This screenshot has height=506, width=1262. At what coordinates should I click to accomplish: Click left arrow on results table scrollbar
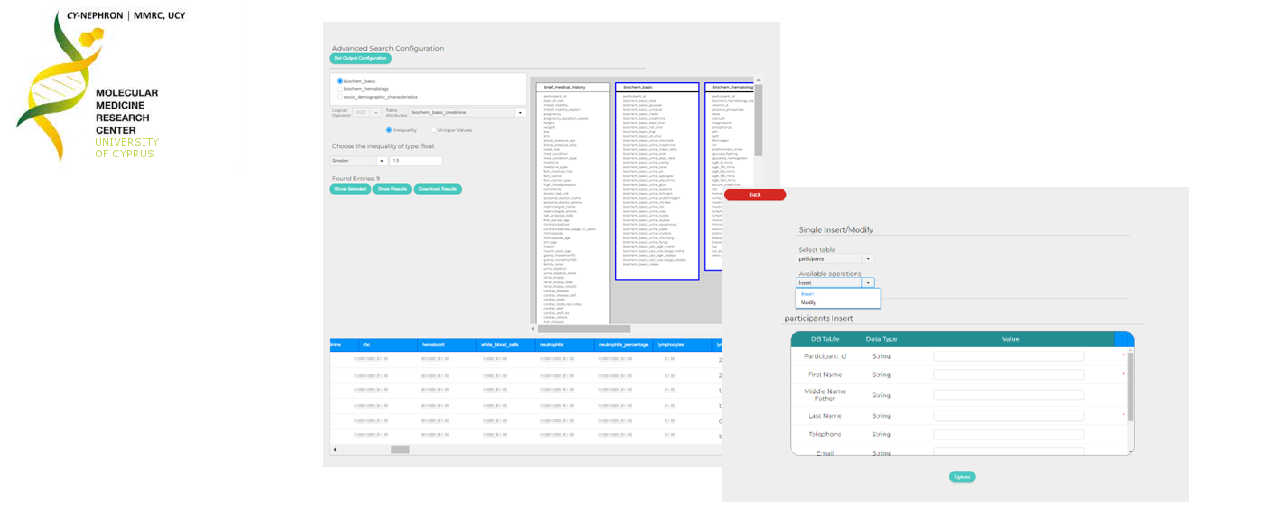pos(334,450)
